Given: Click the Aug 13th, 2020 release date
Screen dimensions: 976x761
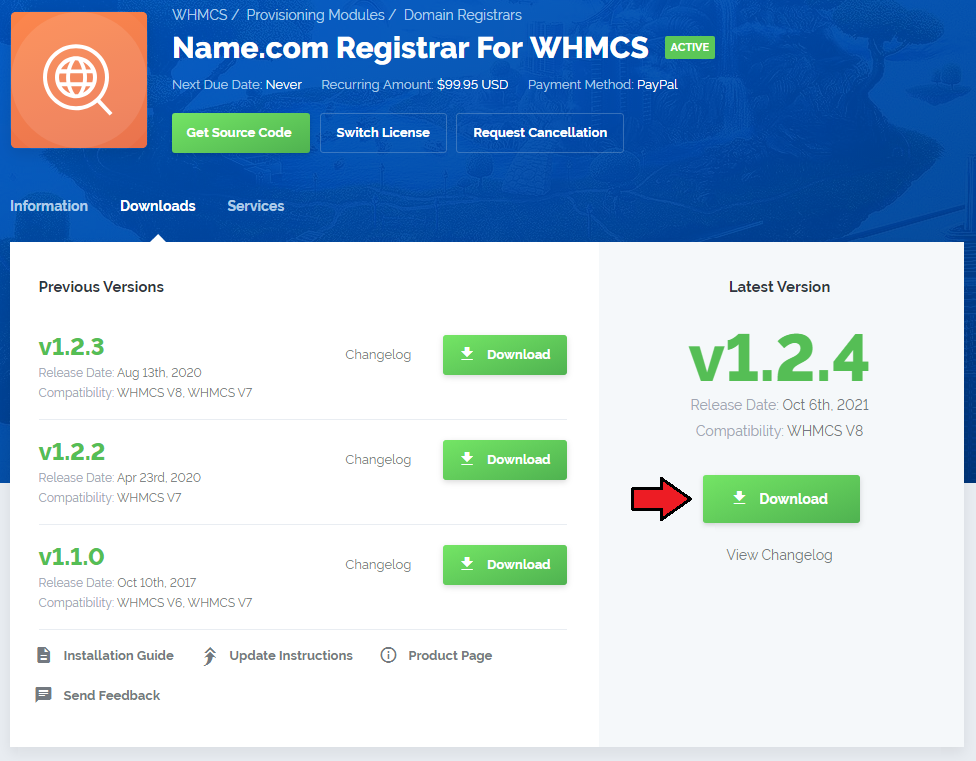Looking at the screenshot, I should [159, 373].
